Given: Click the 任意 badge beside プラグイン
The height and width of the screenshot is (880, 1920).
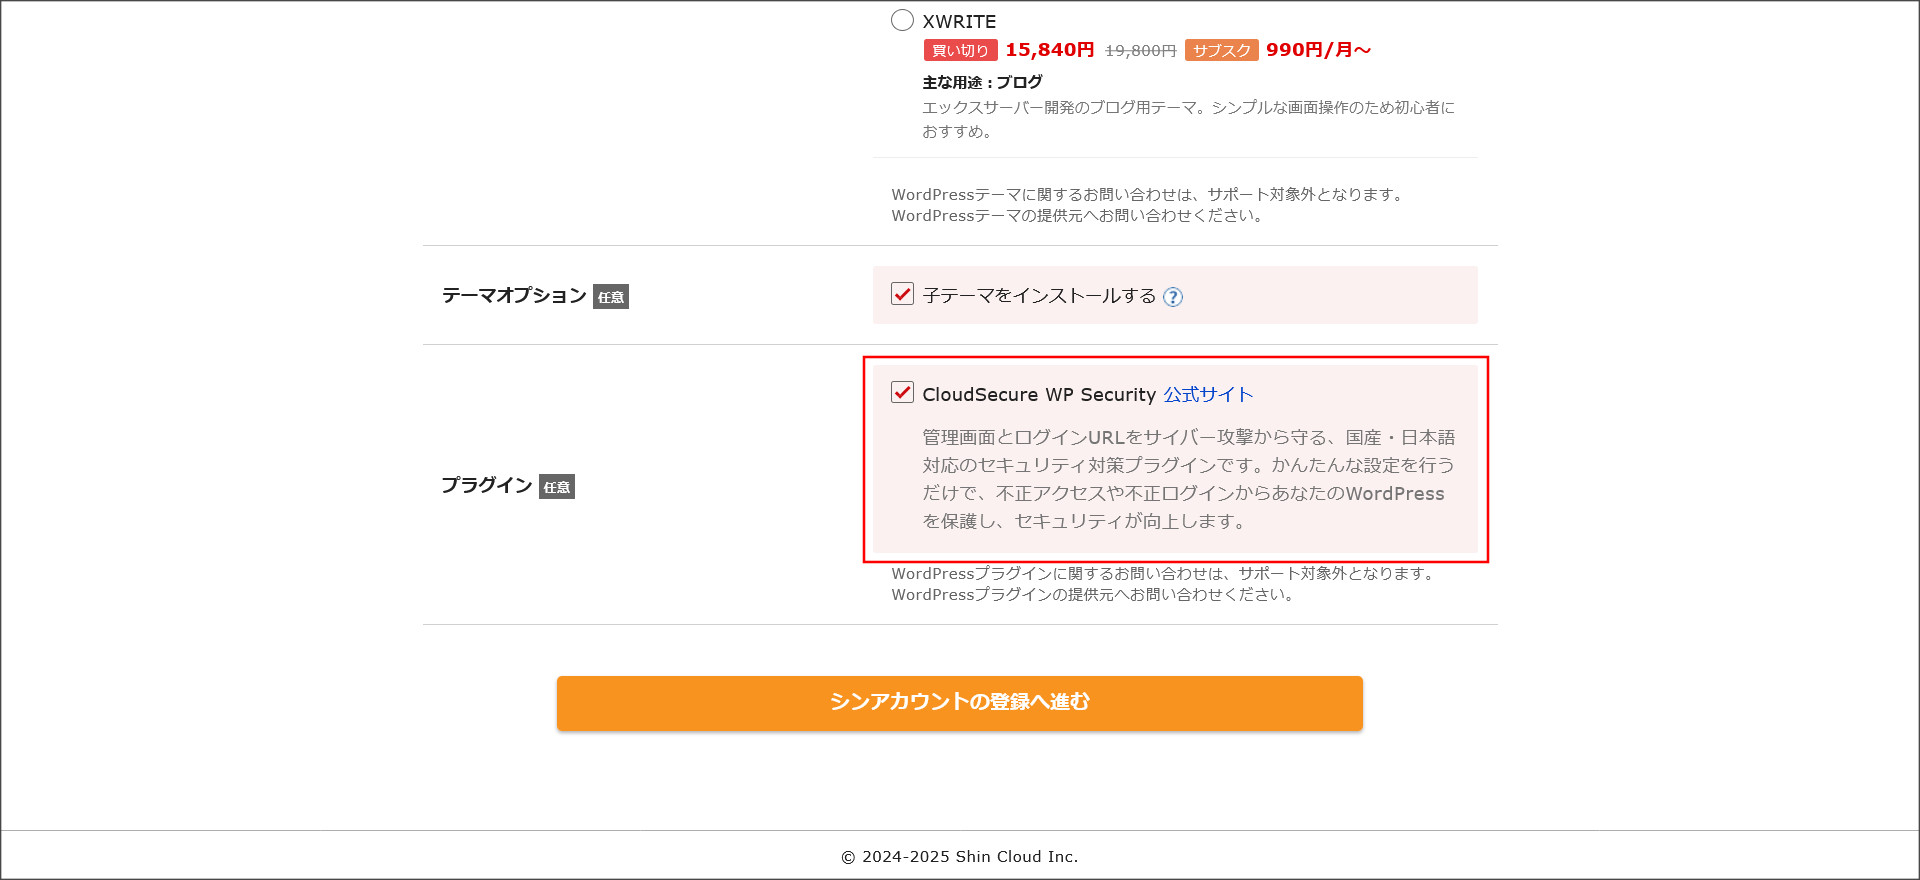Looking at the screenshot, I should point(557,487).
